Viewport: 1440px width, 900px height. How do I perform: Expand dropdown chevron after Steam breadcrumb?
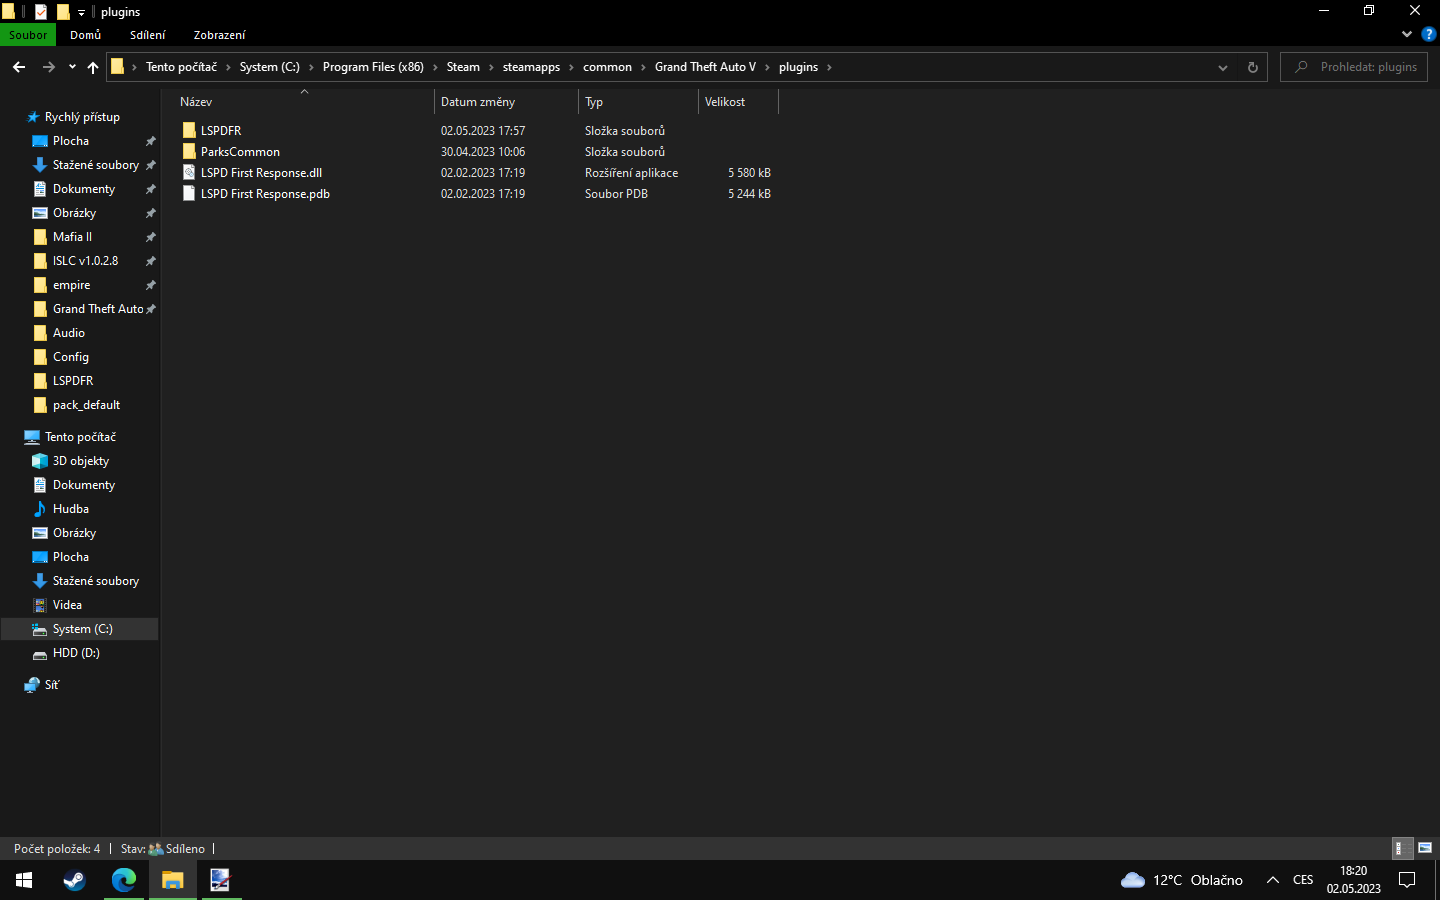[x=491, y=67]
